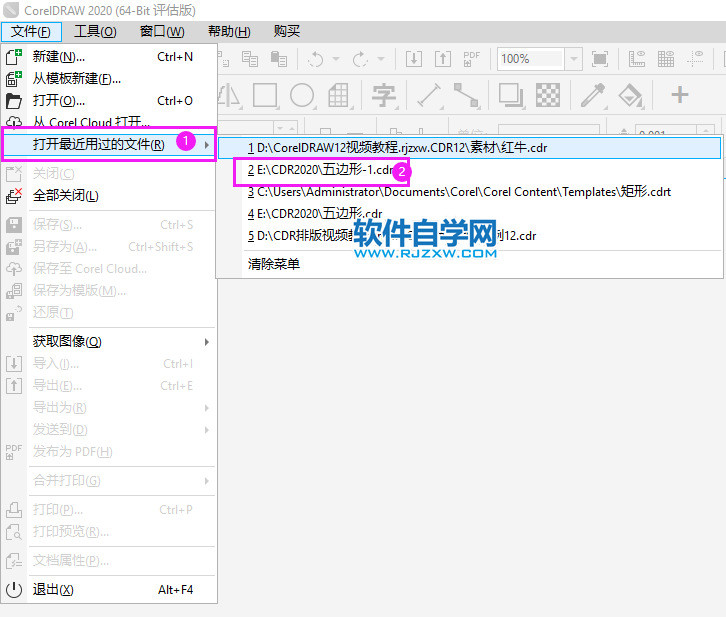Click the Copy icon in toolbar
Viewport: 726px width, 617px height.
tap(250, 59)
